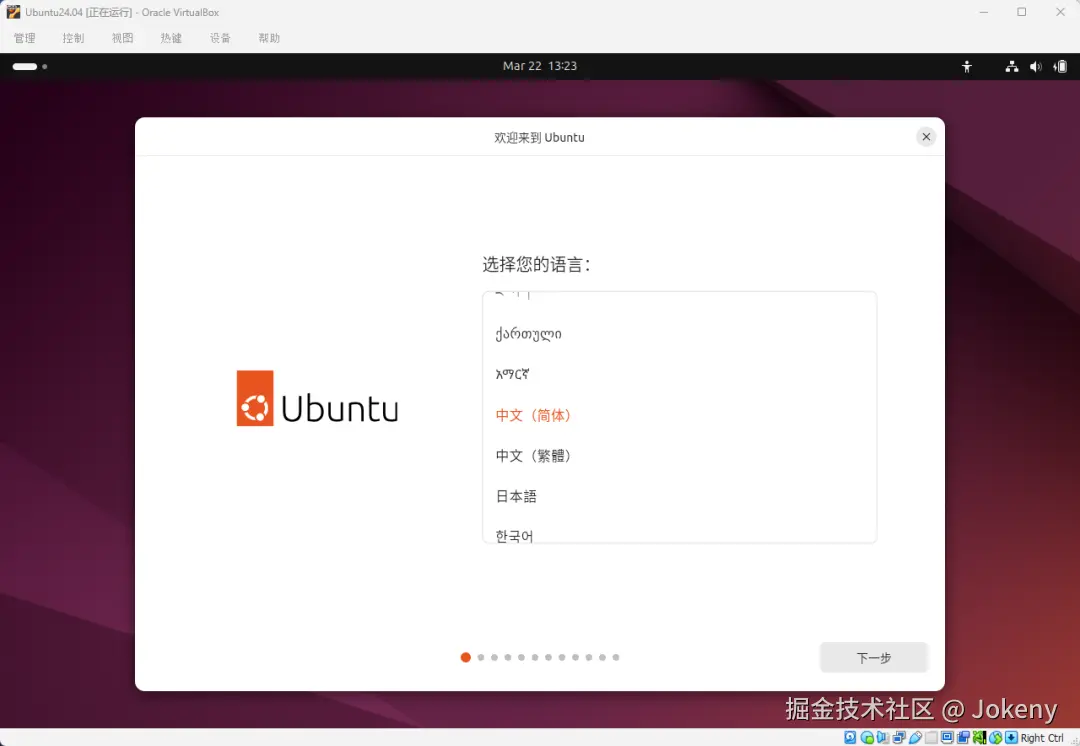Click the Activities workspace pill indicator
Viewport: 1080px width, 746px height.
click(25, 66)
